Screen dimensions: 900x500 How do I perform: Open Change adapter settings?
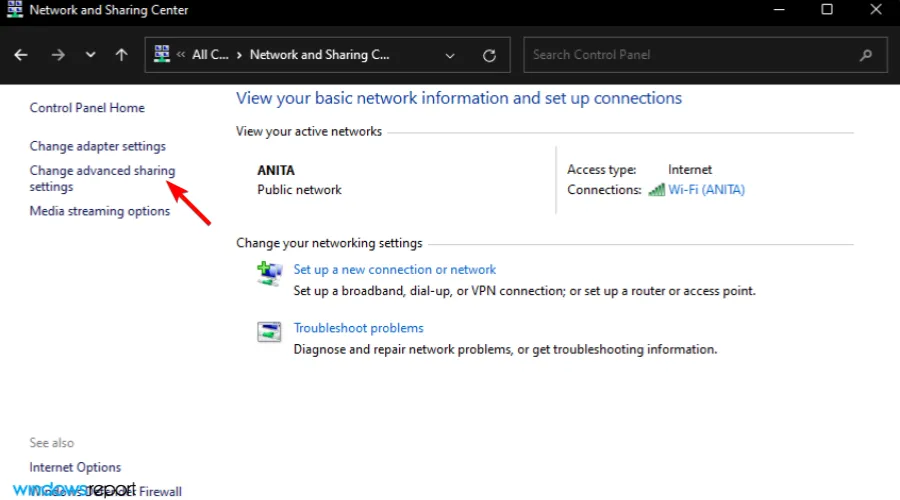click(97, 147)
